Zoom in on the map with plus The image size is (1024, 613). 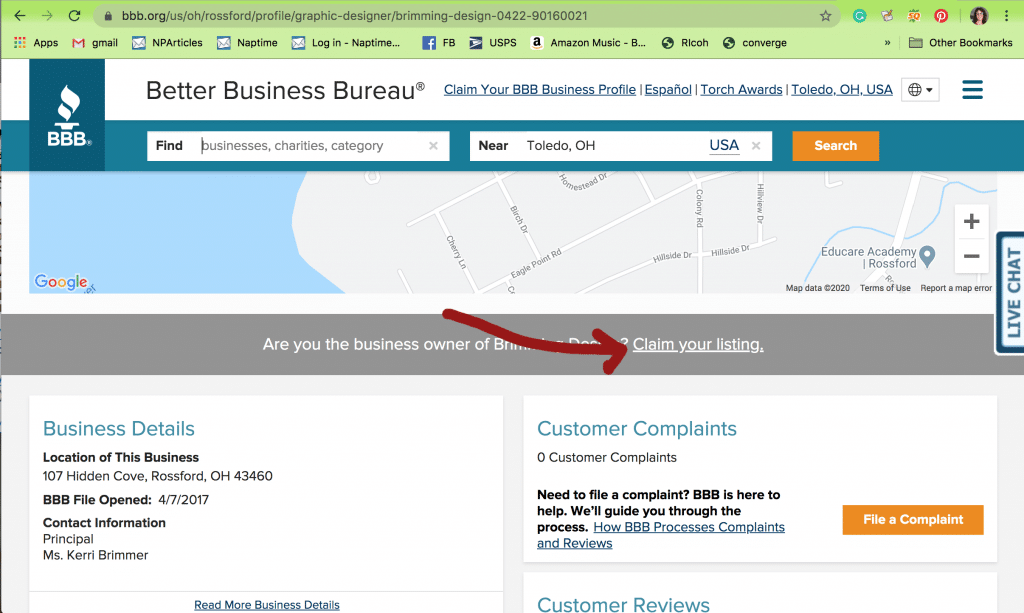point(971,221)
